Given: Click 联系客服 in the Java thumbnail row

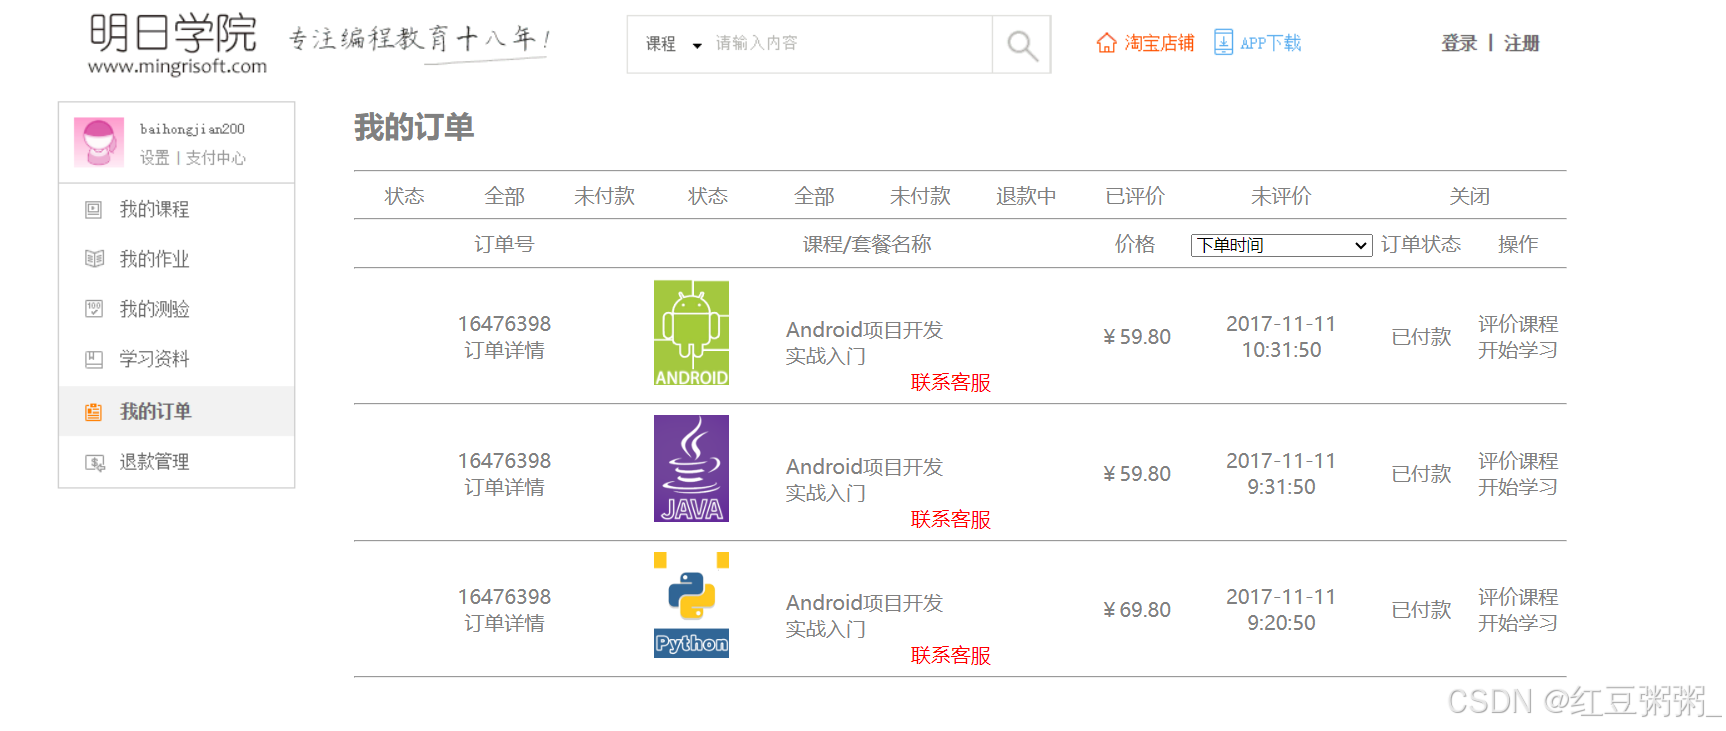Looking at the screenshot, I should tap(950, 520).
